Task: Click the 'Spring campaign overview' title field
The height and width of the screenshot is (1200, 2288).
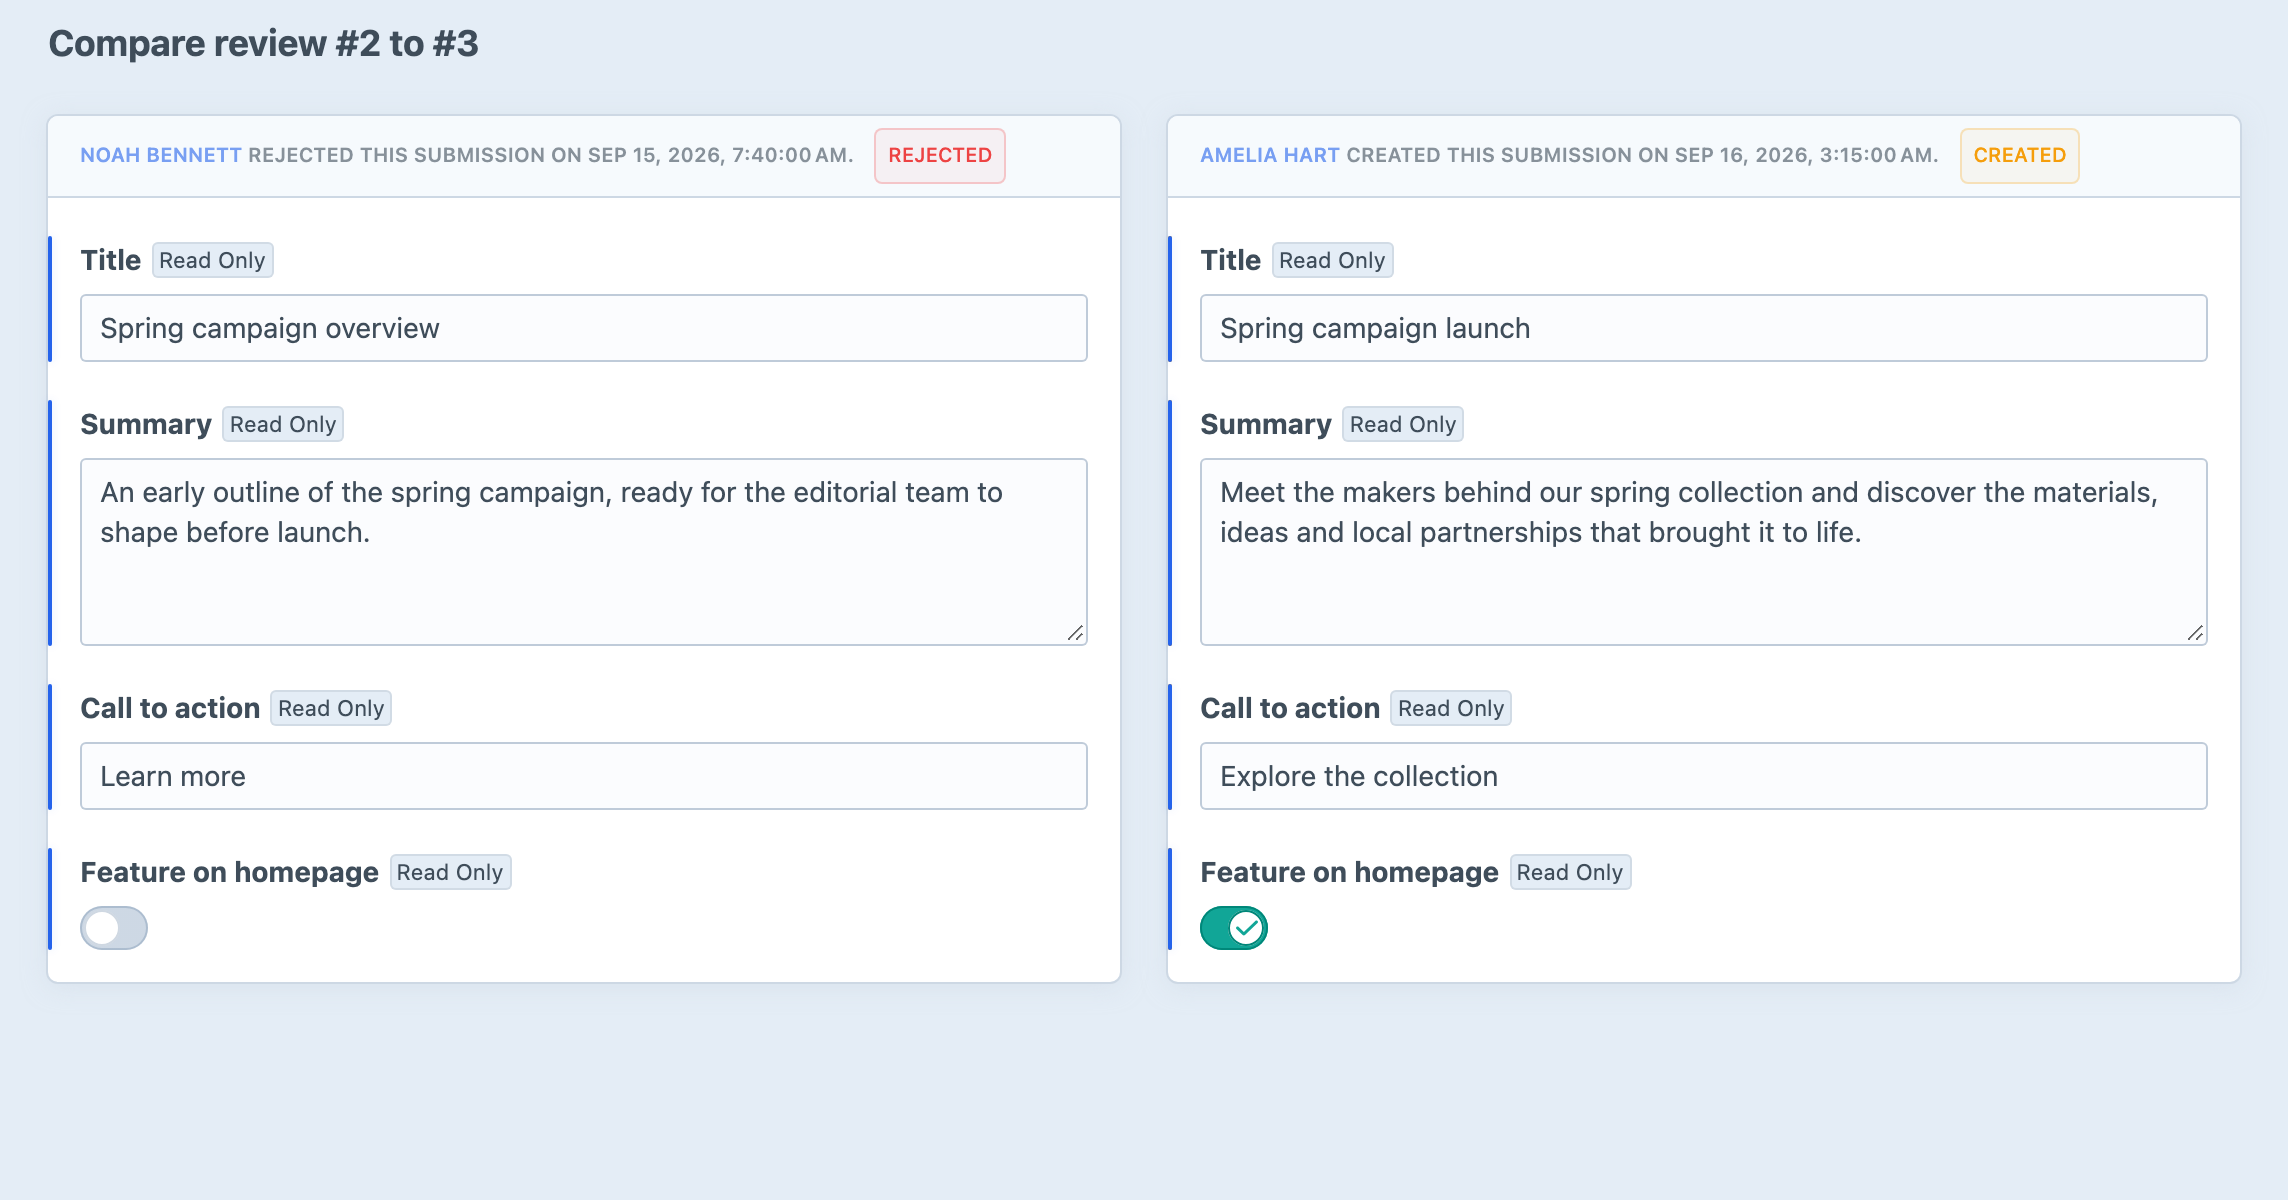Action: [x=584, y=328]
